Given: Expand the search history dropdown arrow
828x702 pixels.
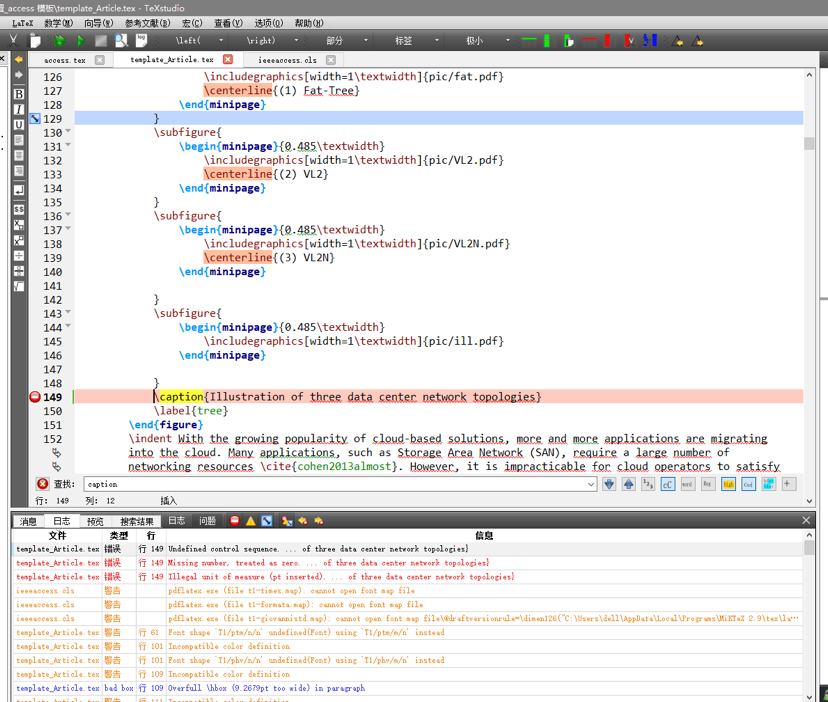Looking at the screenshot, I should click(591, 484).
